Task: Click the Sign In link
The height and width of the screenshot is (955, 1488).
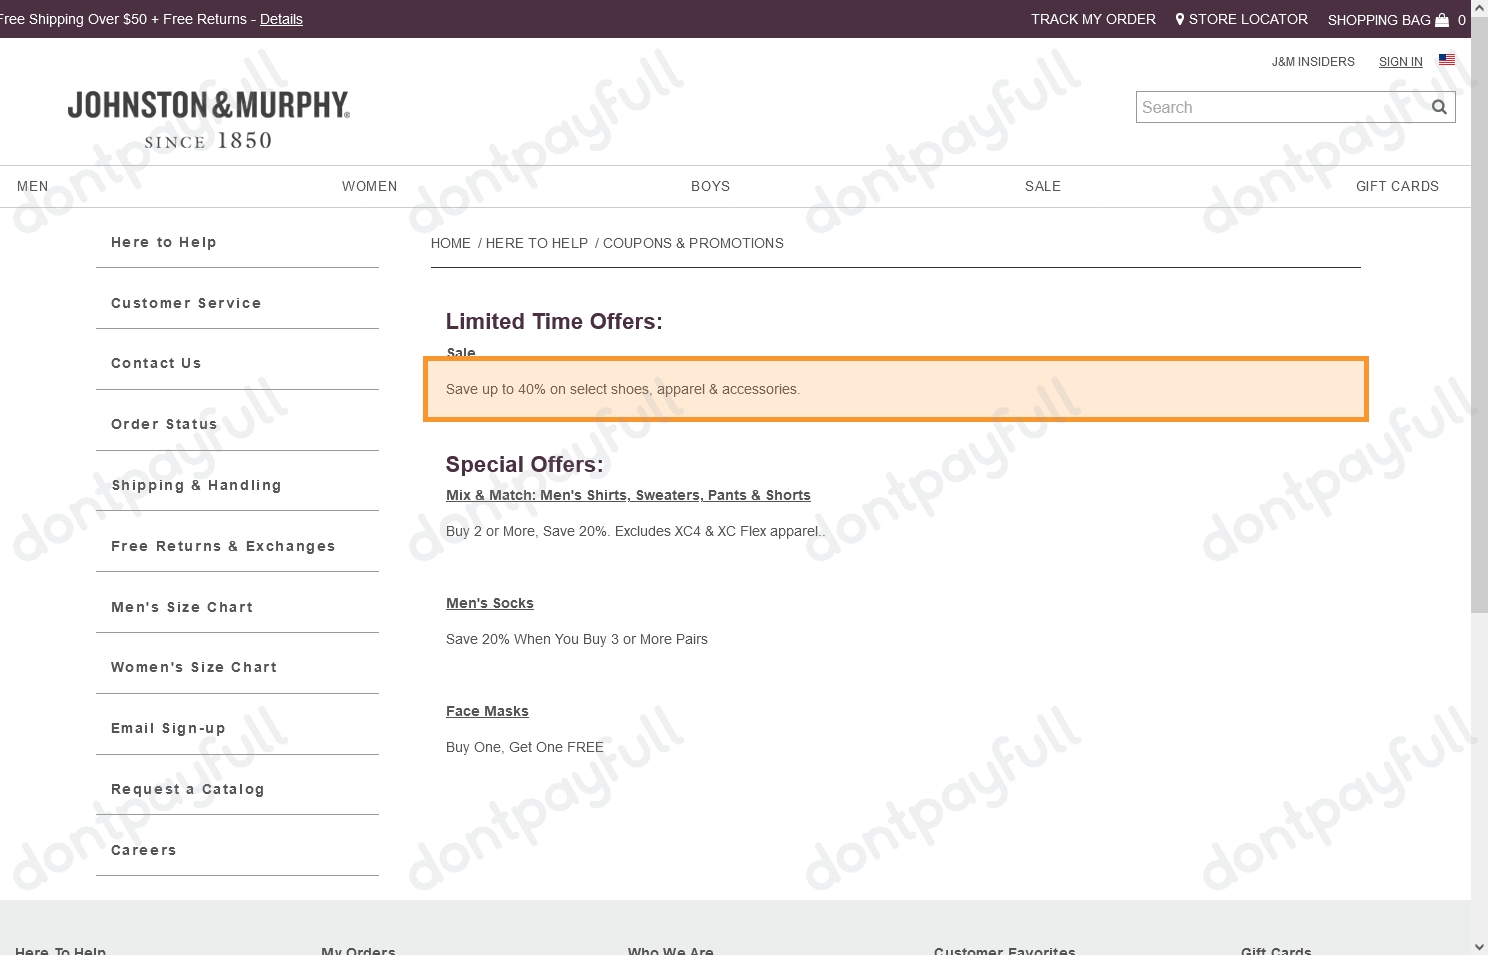Action: [1400, 62]
